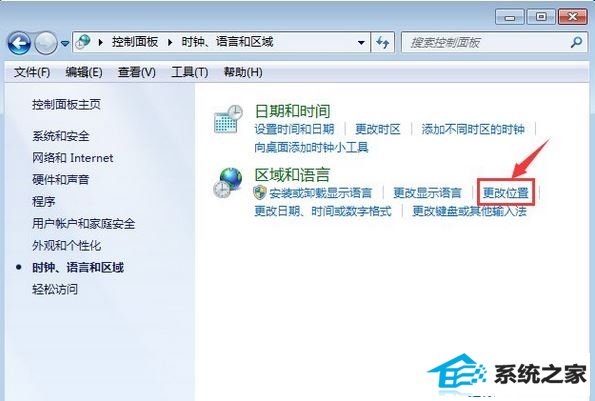Expand the breadcrumb arrow after 控制面板
The height and width of the screenshot is (401, 595).
(170, 42)
